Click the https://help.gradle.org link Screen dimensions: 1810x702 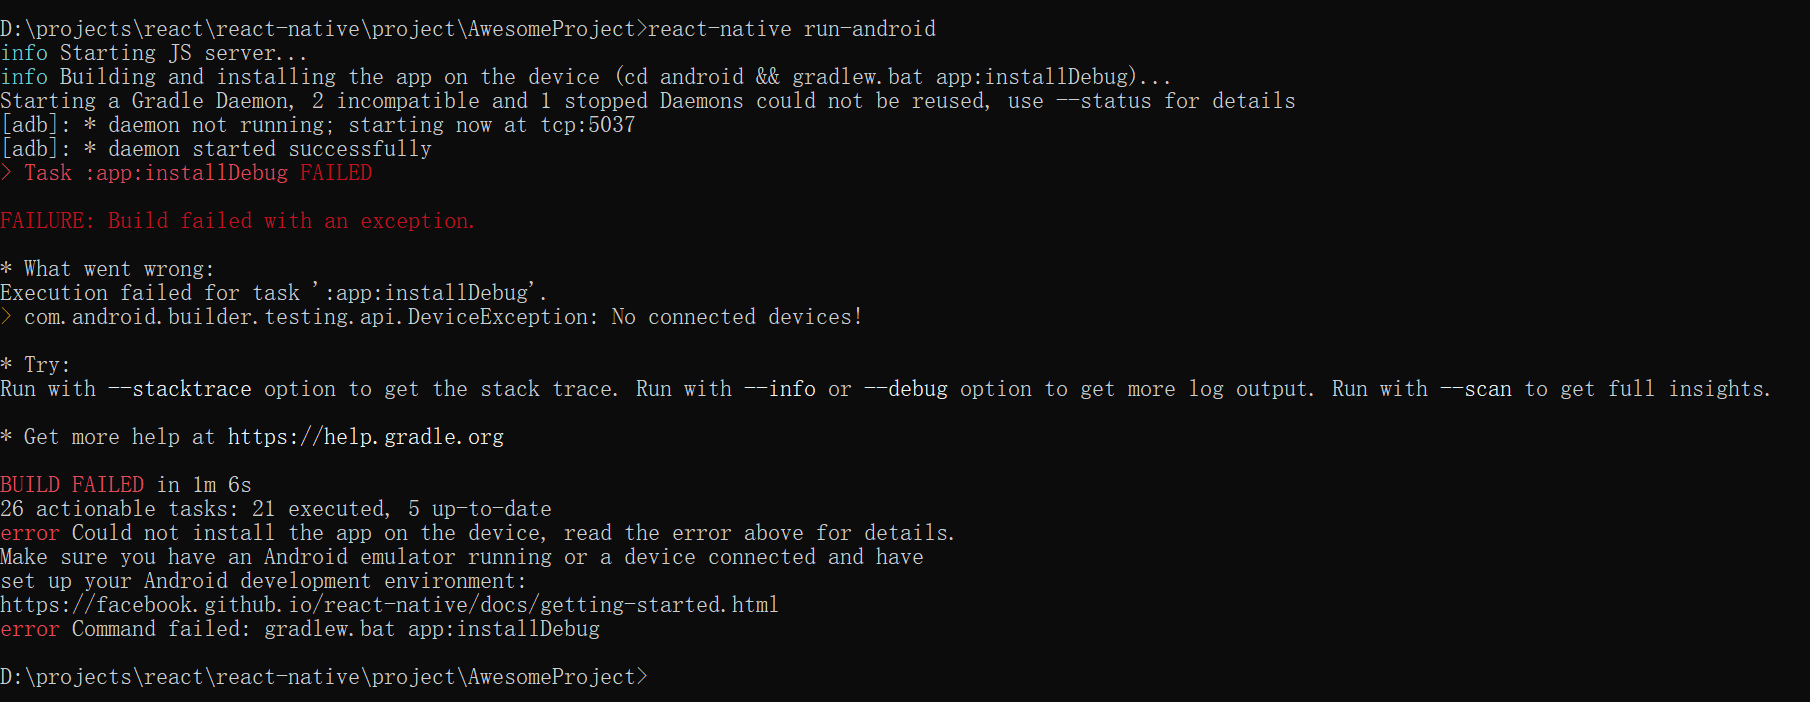click(365, 437)
